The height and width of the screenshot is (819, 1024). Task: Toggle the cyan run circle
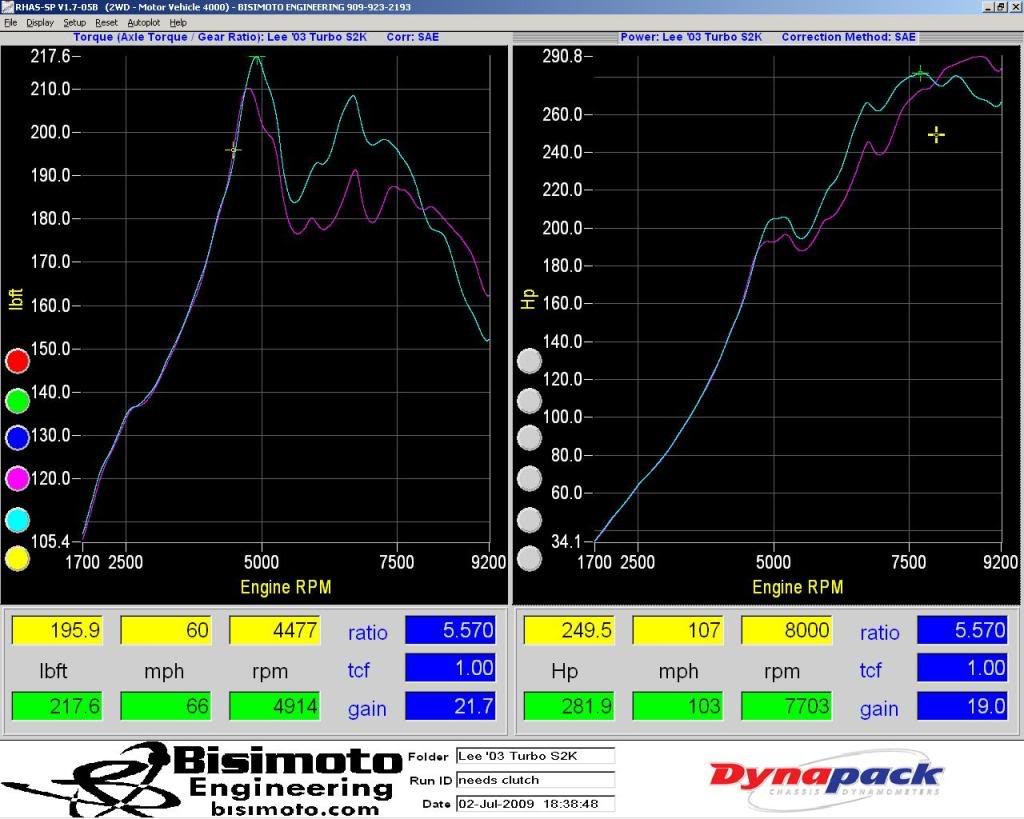pos(17,520)
